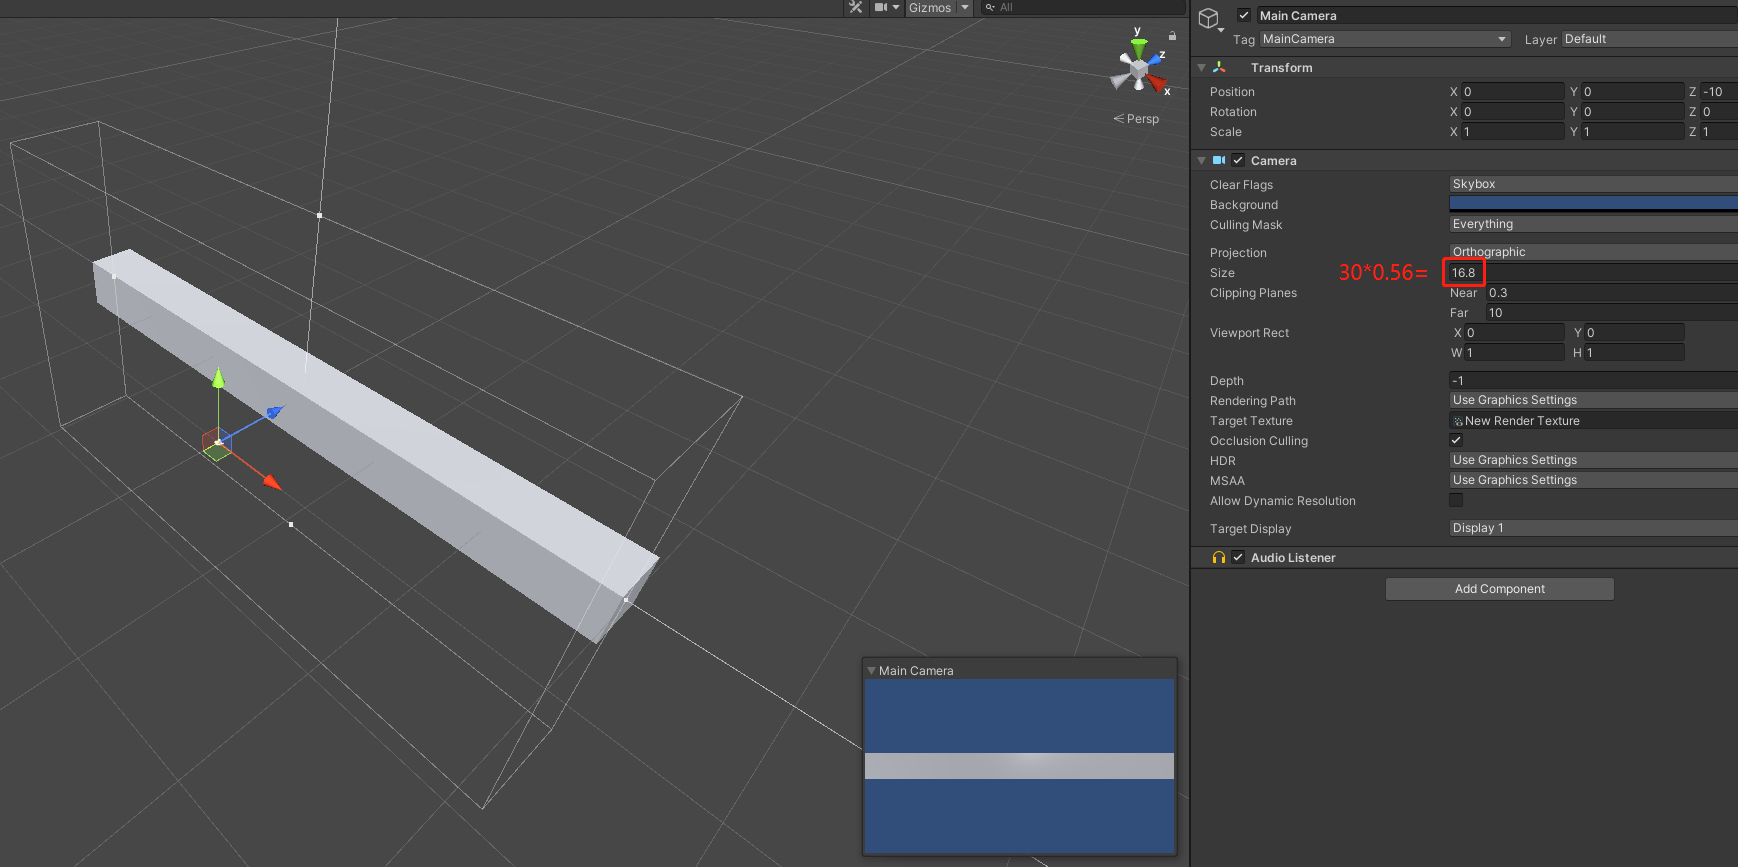The image size is (1738, 867).
Task: Open the Layer dropdown Default
Action: click(1649, 39)
